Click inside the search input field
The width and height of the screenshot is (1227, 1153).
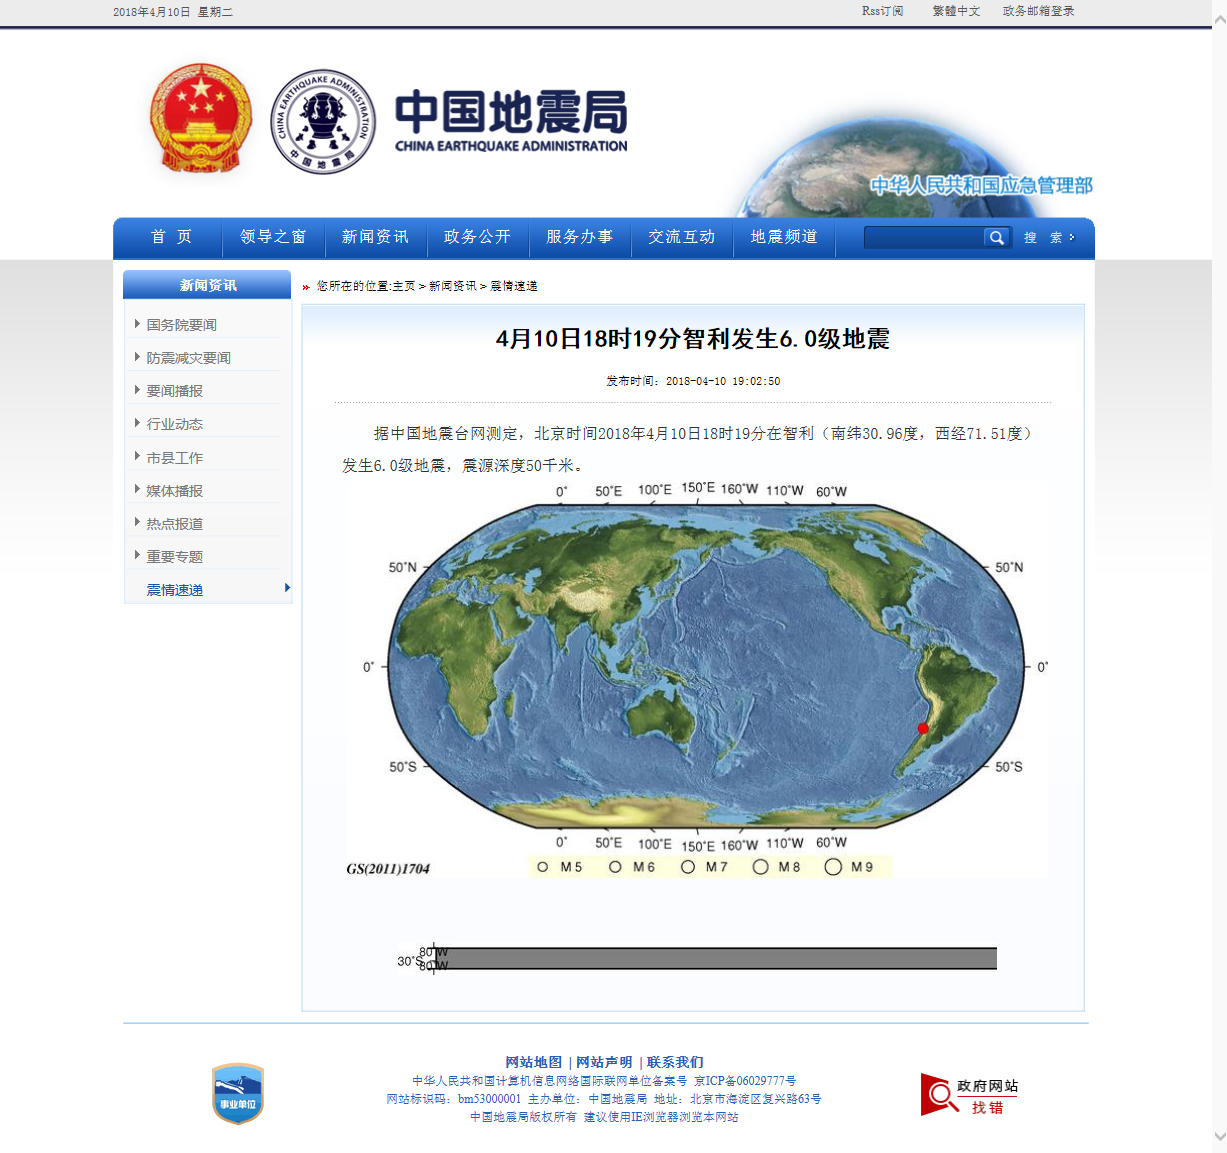tap(925, 237)
